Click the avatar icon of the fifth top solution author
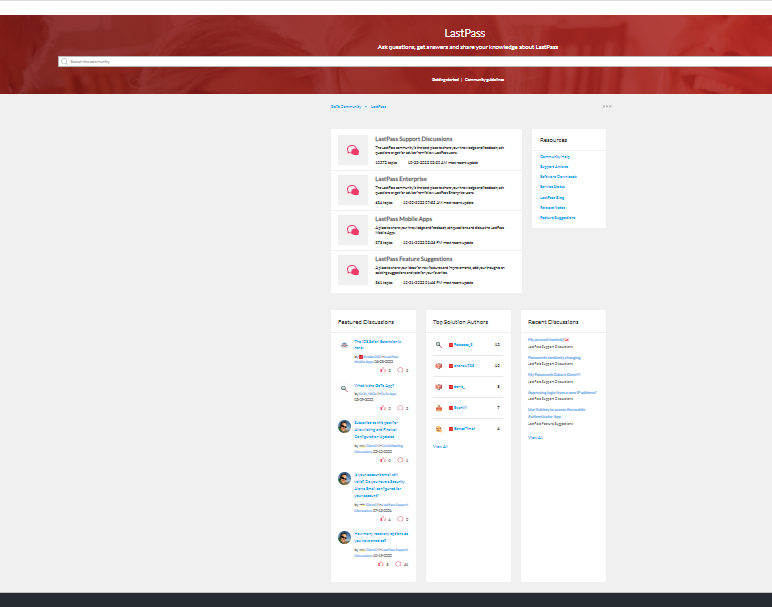Screen dimensions: 772x607 (x=439, y=429)
